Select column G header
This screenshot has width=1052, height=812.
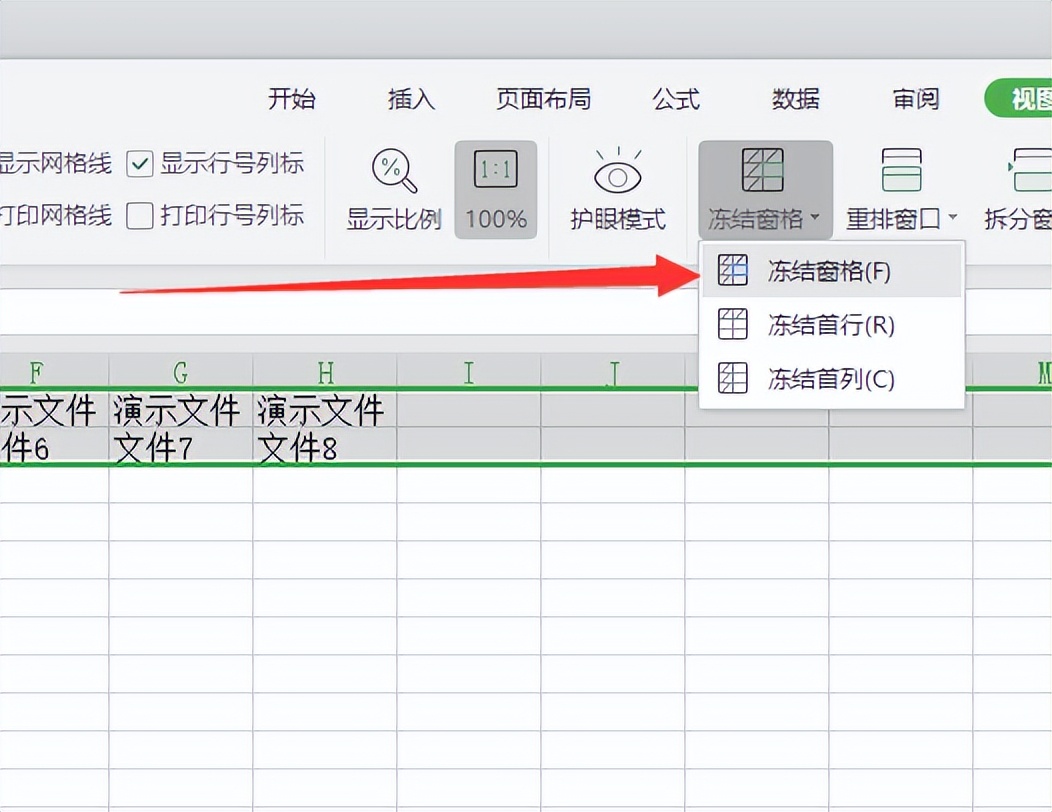point(180,371)
